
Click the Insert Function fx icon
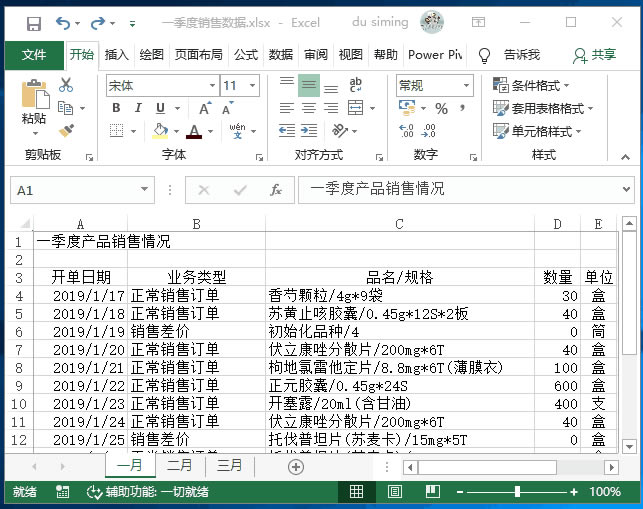(275, 190)
